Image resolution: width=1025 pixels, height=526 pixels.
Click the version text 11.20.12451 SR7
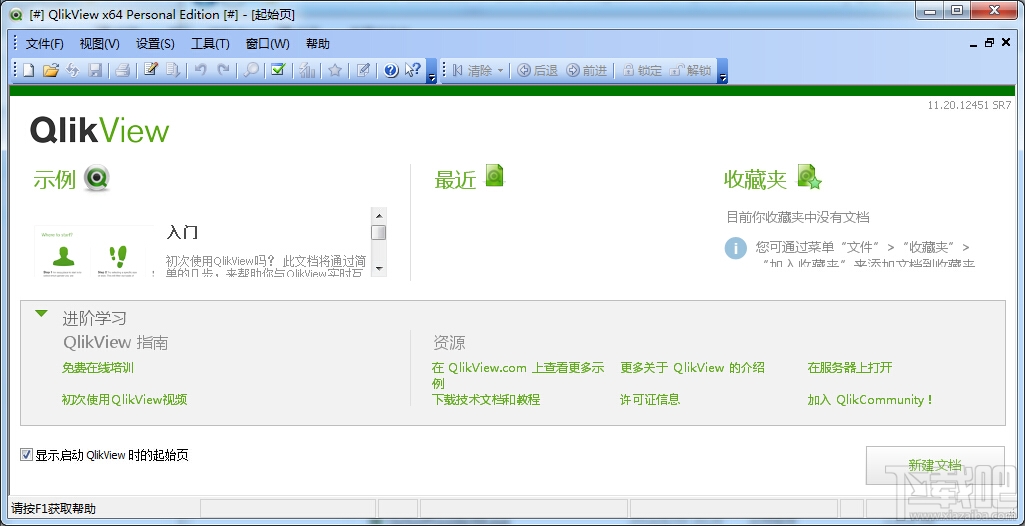(x=969, y=105)
